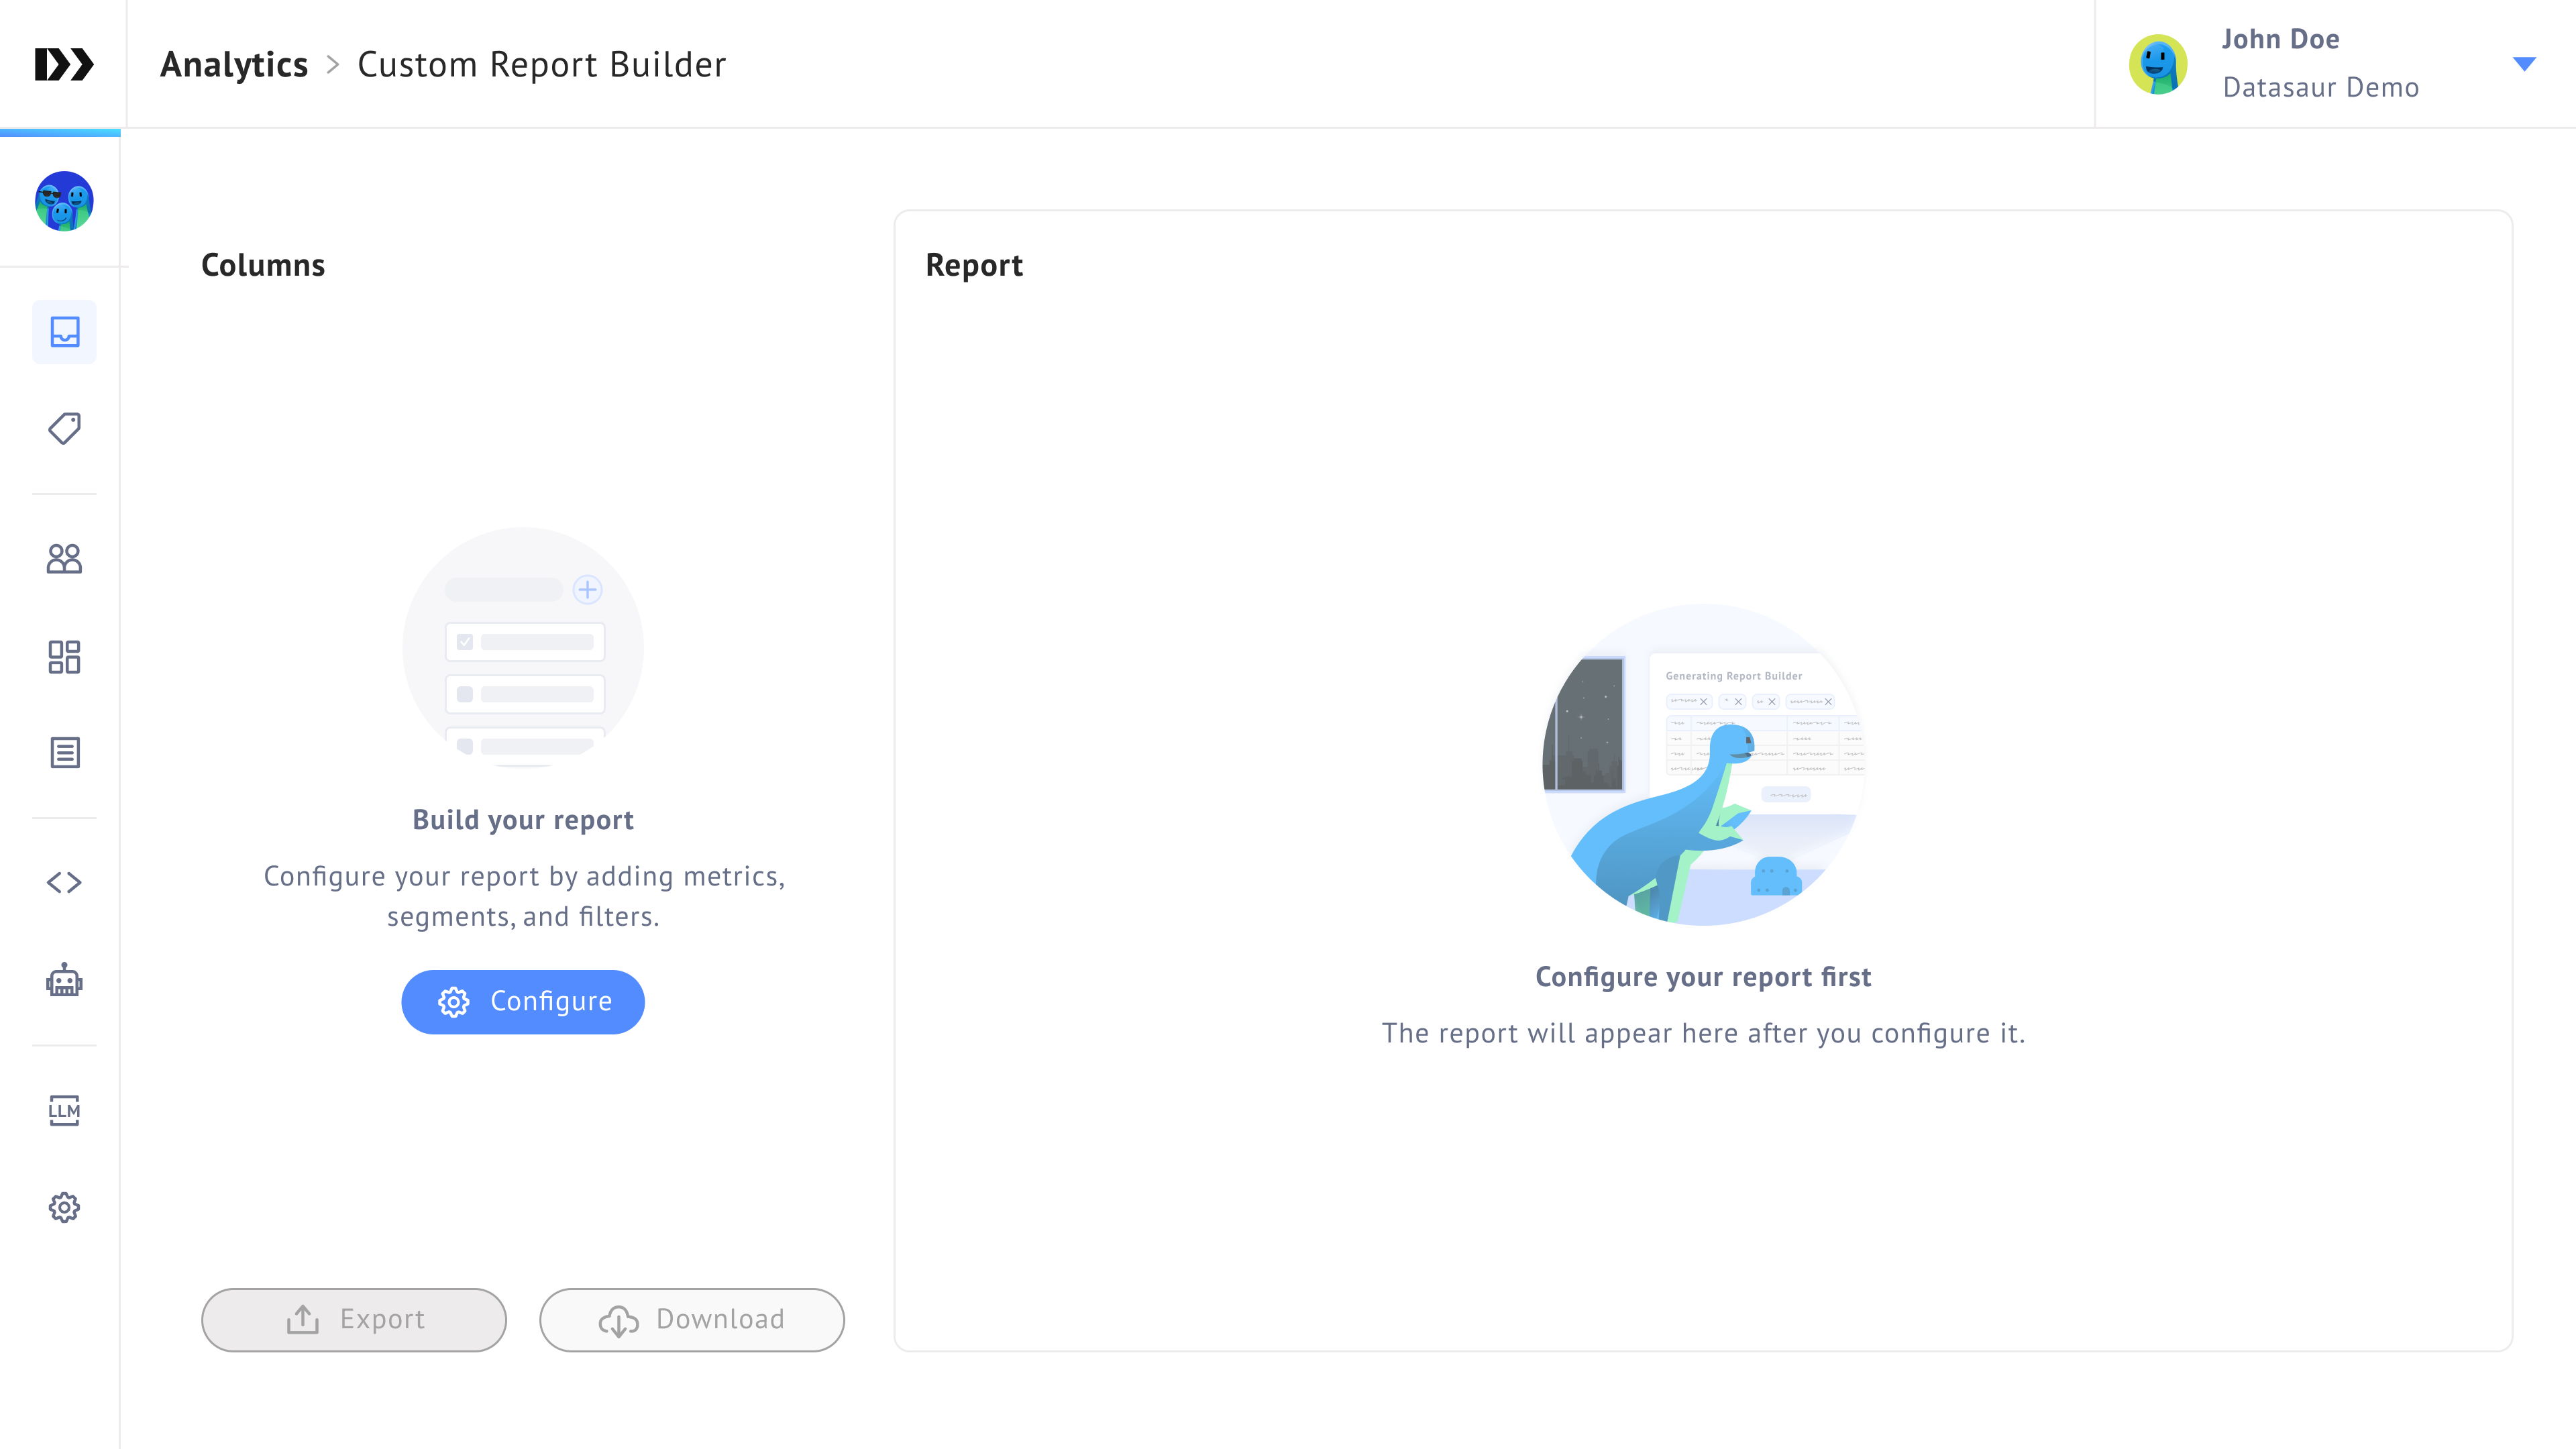Open John Doe Datasaur Demo menu

[x=2320, y=64]
